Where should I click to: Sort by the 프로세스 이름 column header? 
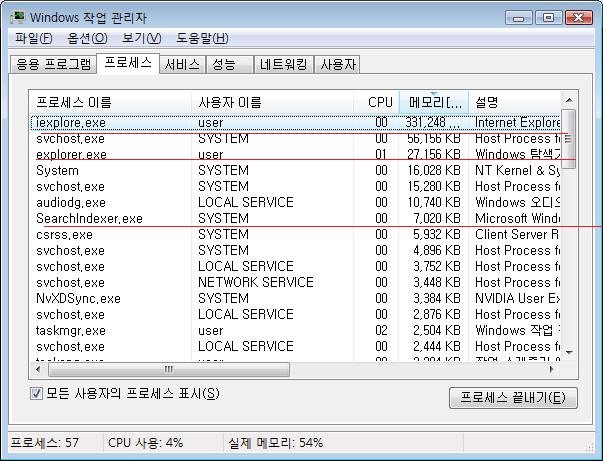tap(110, 102)
